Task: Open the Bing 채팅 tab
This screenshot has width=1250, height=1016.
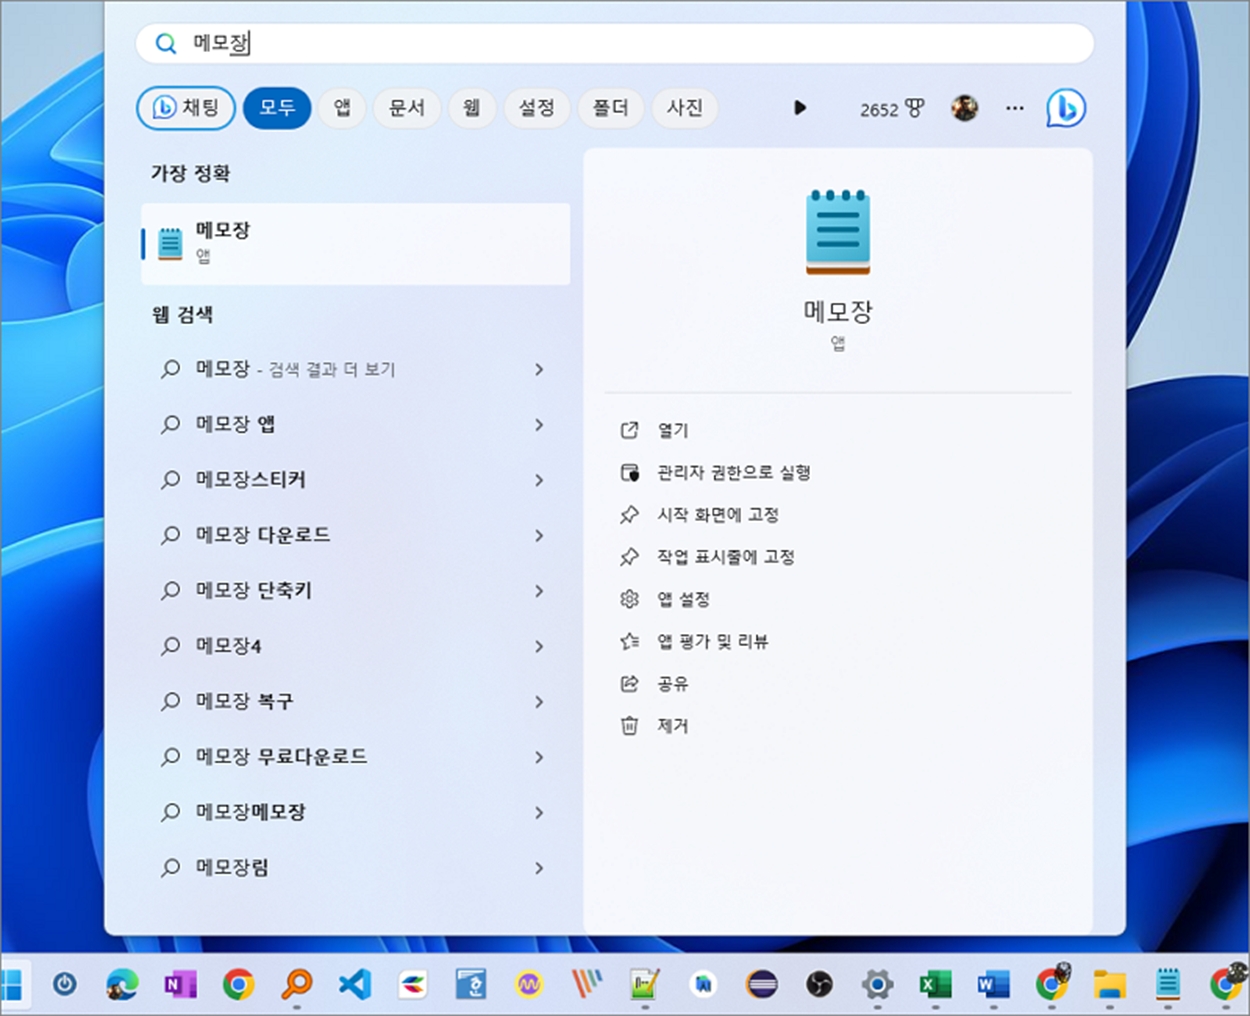Action: click(186, 108)
